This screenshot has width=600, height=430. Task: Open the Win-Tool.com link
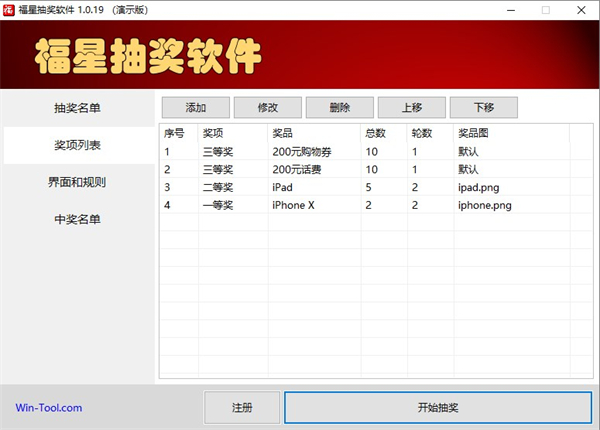click(x=49, y=408)
